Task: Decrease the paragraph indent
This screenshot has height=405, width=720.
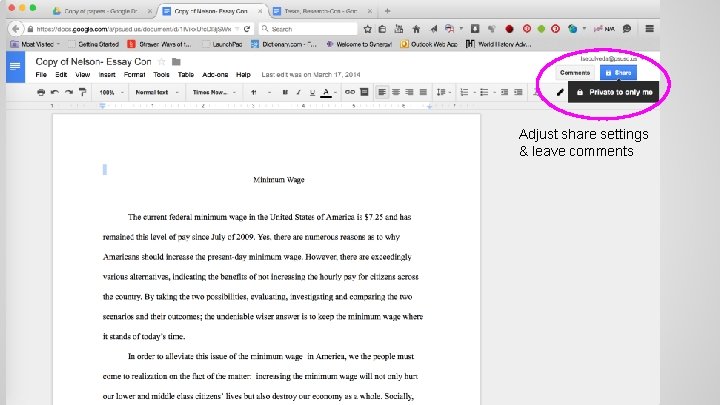Action: click(504, 92)
